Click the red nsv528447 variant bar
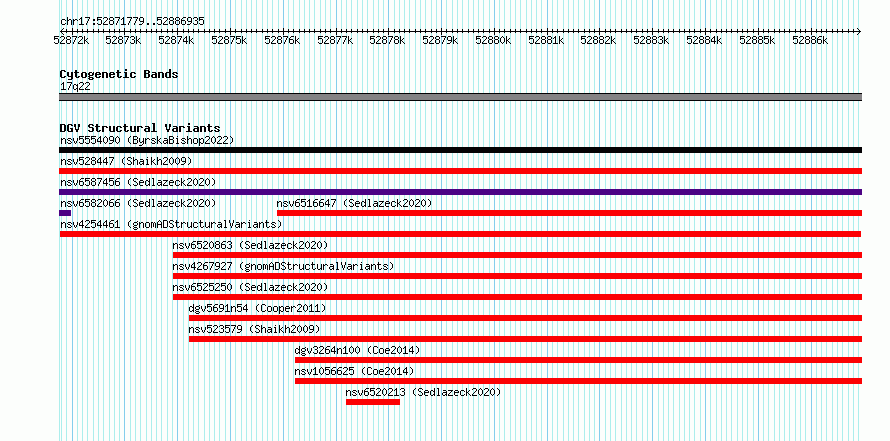The height and width of the screenshot is (441, 890). pos(461,171)
